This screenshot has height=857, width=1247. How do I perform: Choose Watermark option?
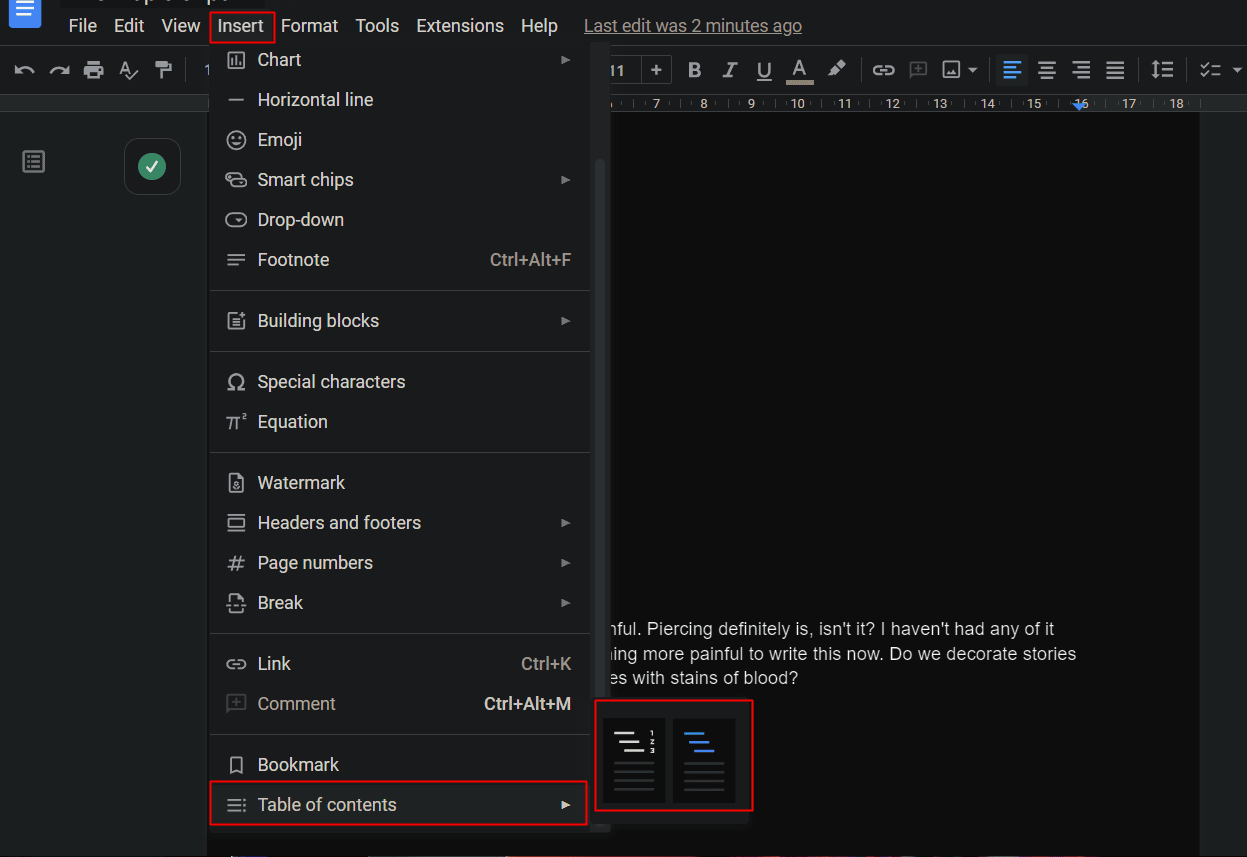(400, 483)
